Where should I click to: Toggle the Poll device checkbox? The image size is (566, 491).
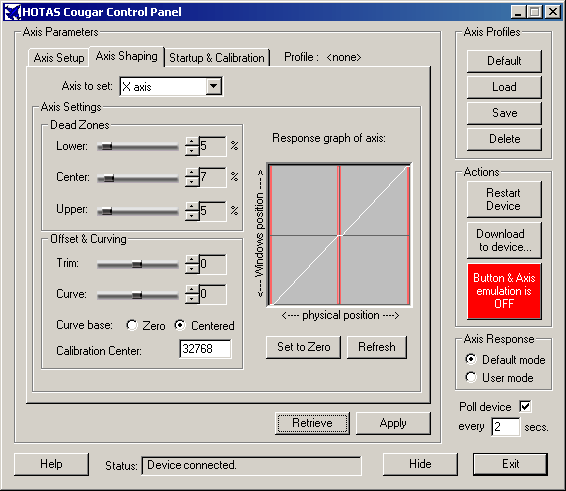pos(525,407)
